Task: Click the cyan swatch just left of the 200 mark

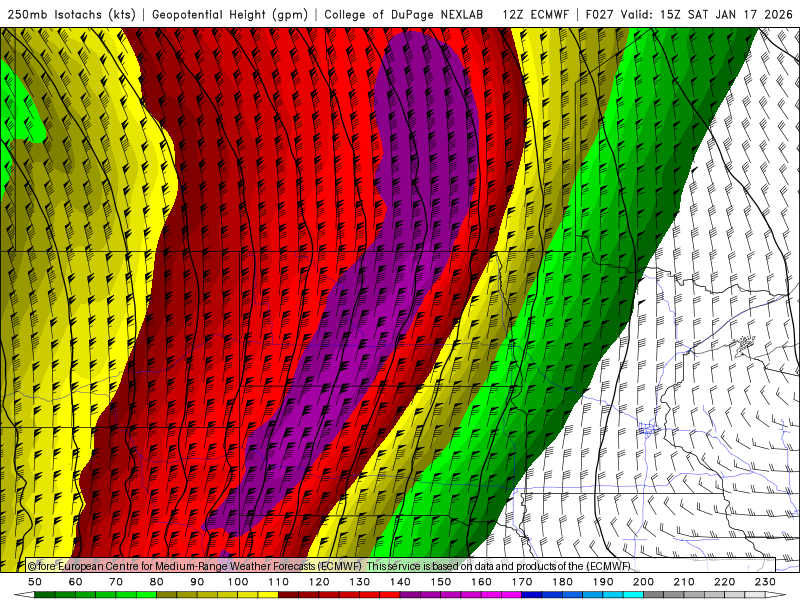Action: 633,595
